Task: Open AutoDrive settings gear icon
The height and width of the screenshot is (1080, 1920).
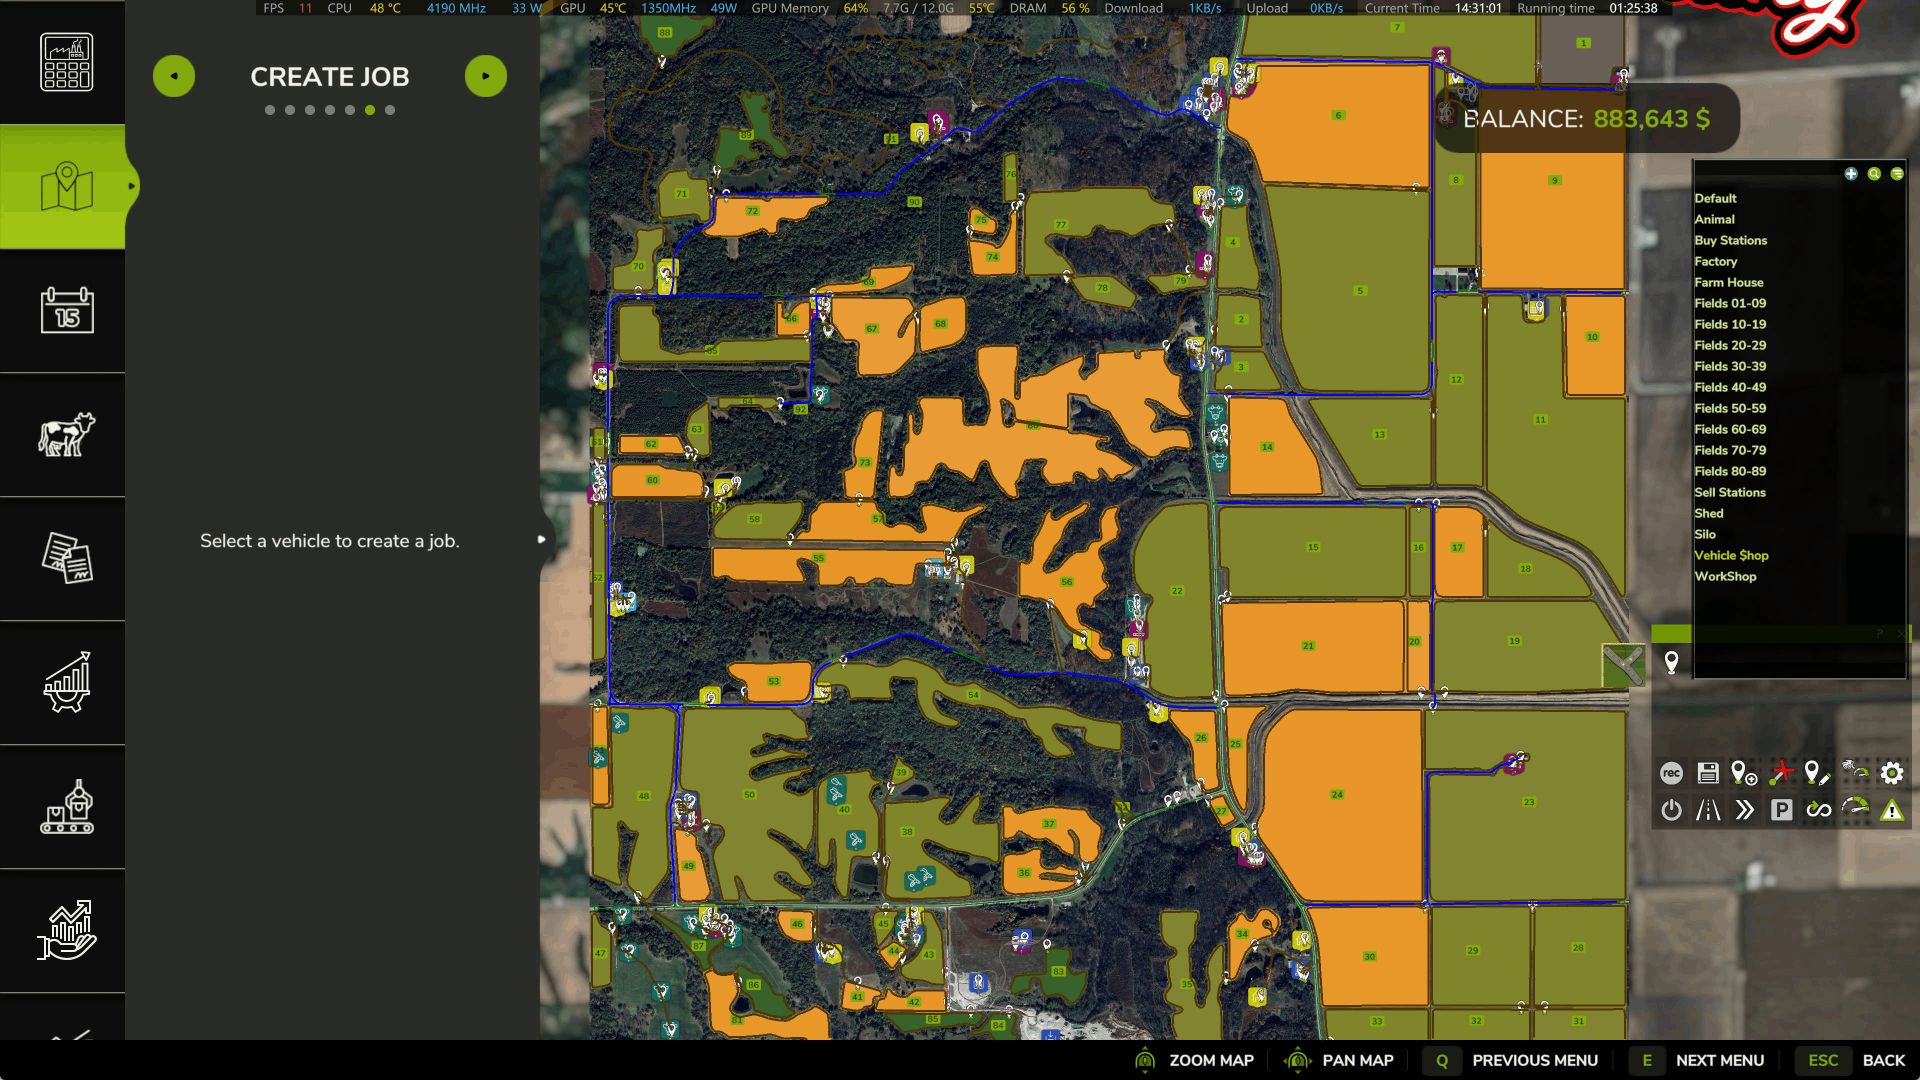Action: point(1891,773)
